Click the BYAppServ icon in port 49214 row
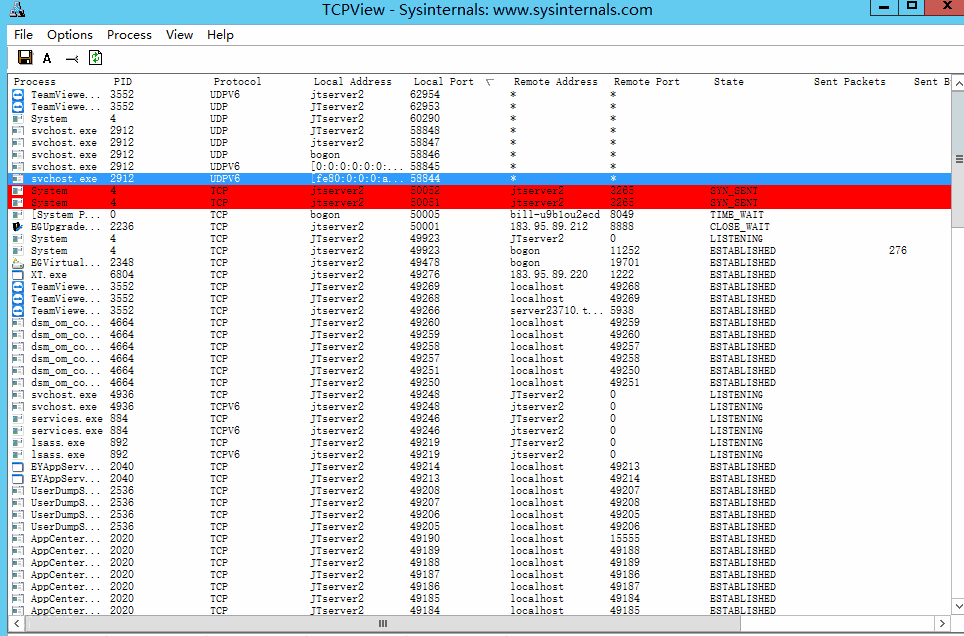Image resolution: width=964 pixels, height=636 pixels. [x=18, y=466]
